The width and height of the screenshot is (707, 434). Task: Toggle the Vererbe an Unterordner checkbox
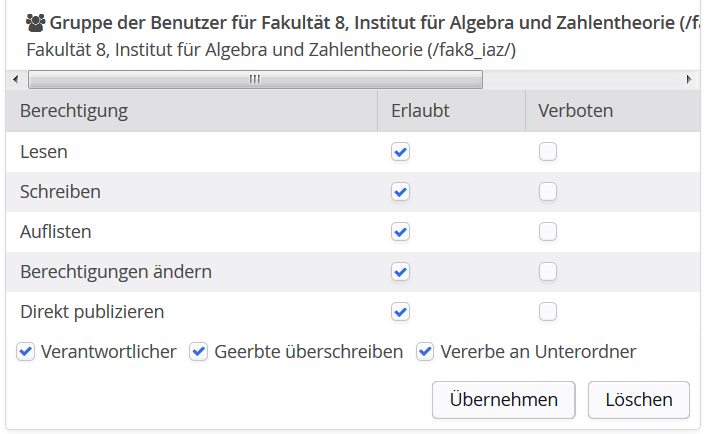(x=425, y=352)
